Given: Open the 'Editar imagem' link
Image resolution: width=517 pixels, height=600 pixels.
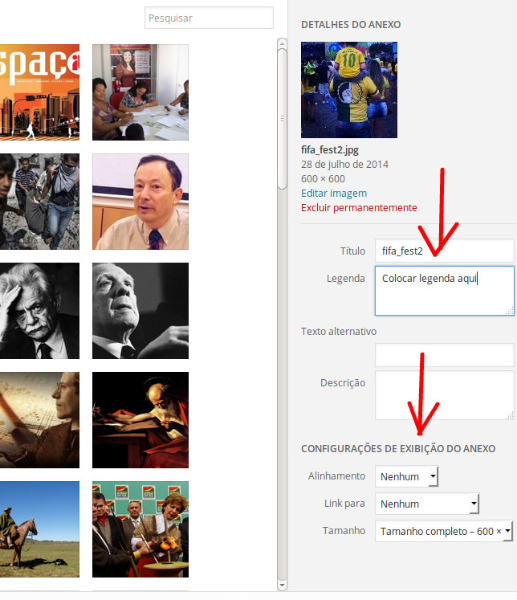Looking at the screenshot, I should 334,193.
